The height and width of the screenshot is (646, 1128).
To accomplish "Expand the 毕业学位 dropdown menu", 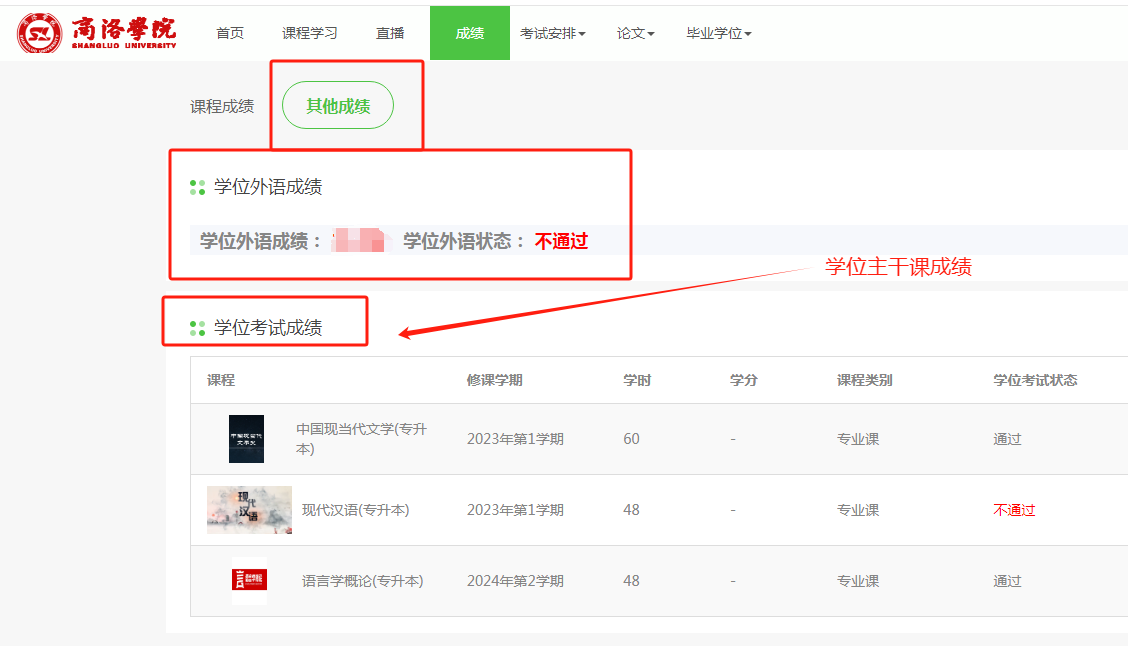I will pos(718,33).
